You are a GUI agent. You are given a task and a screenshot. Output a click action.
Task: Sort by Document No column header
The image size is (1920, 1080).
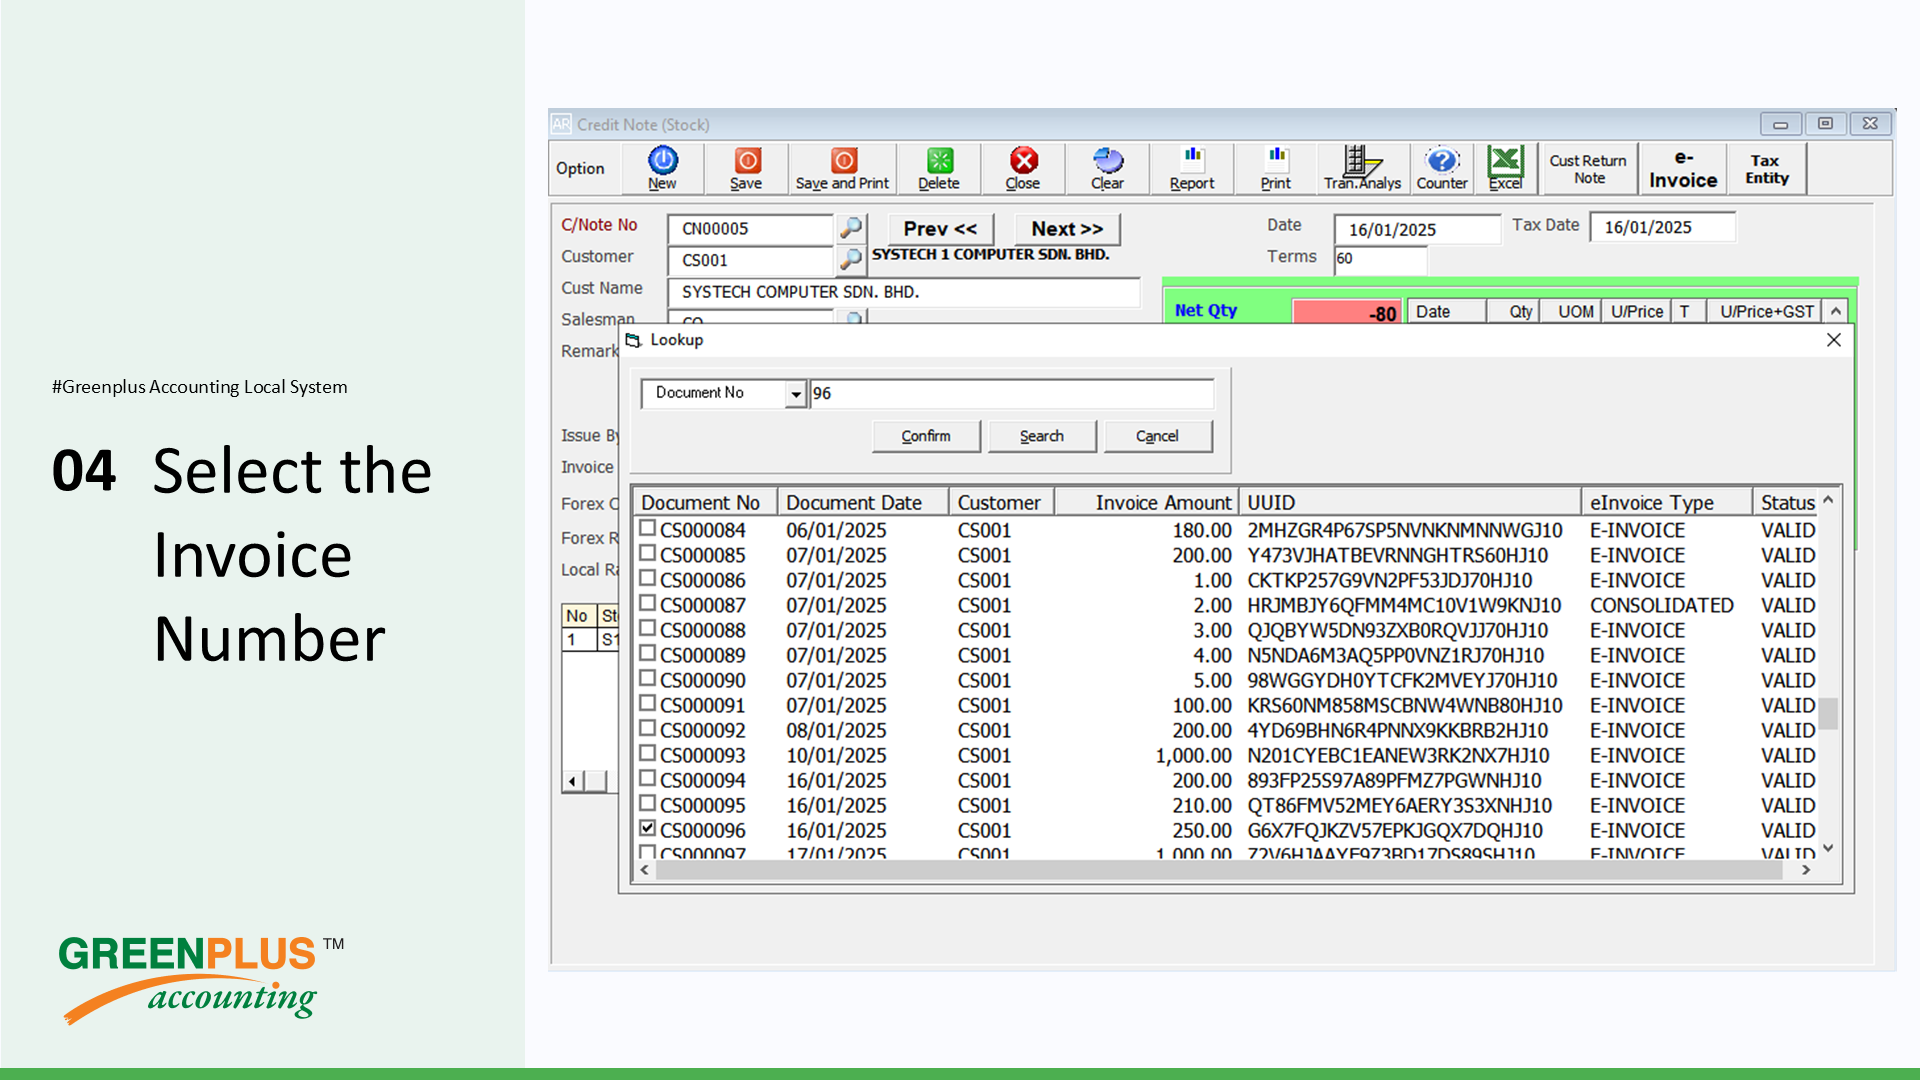coord(705,502)
